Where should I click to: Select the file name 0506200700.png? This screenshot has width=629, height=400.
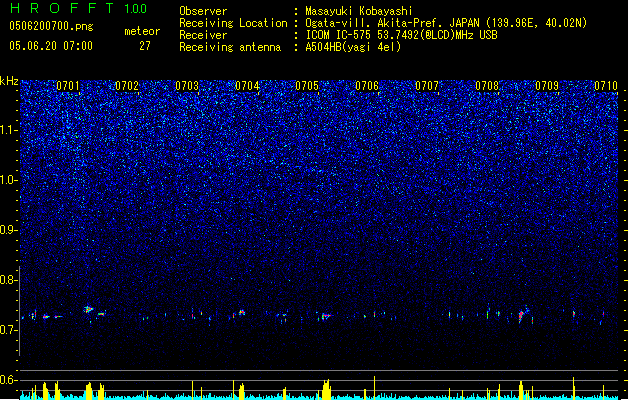(51, 26)
